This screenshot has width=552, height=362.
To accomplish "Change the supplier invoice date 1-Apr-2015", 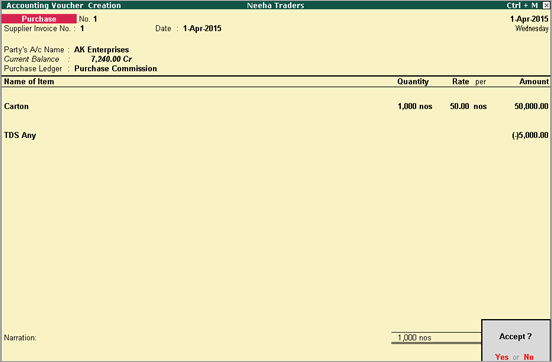I will (202, 29).
